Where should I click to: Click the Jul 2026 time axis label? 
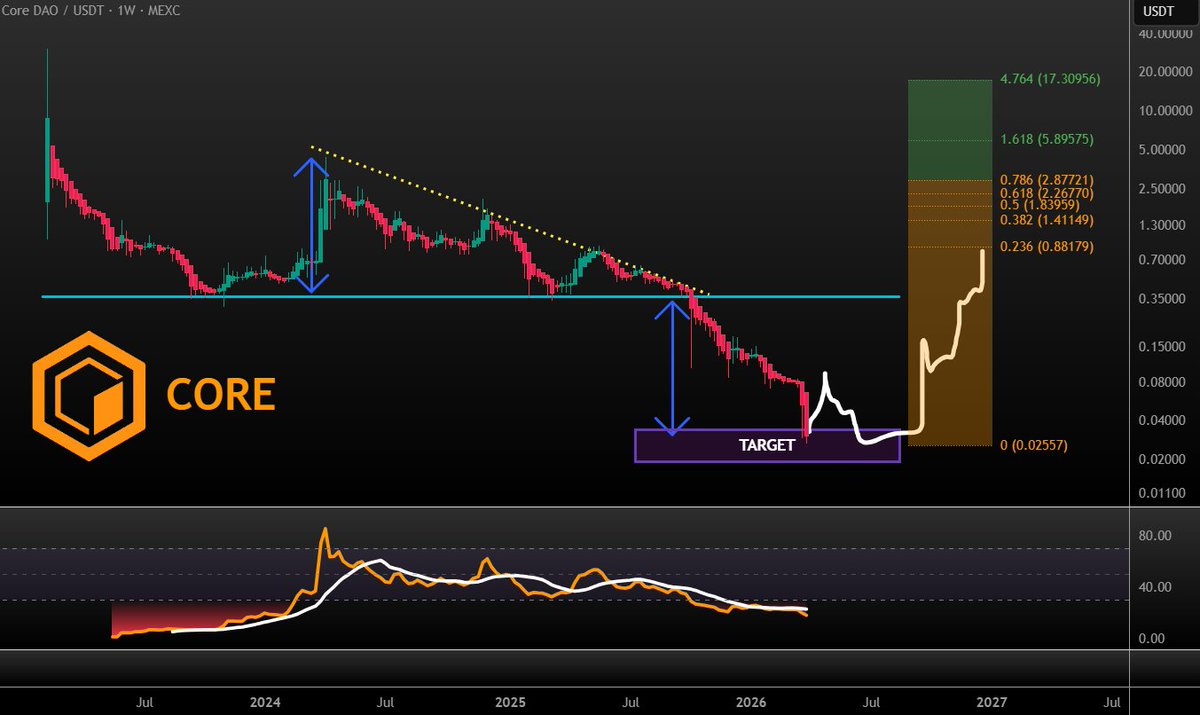(x=872, y=703)
